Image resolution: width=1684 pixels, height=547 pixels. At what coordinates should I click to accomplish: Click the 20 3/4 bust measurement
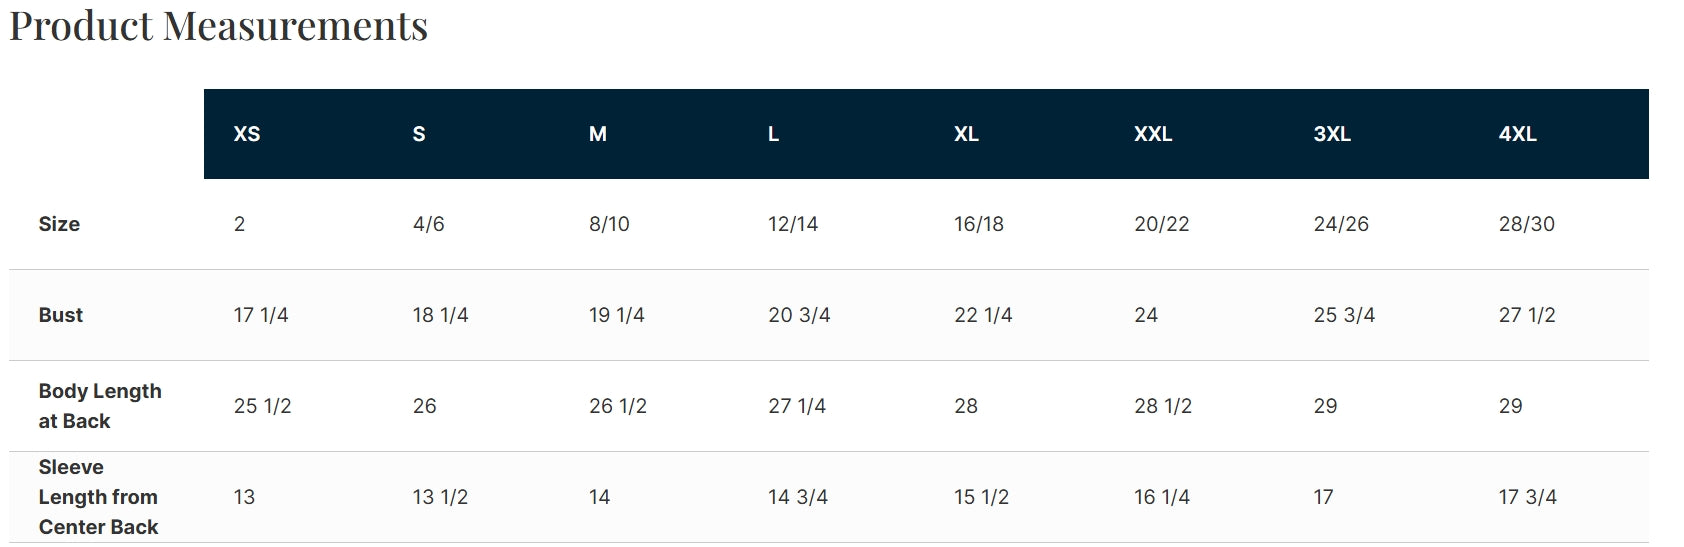pyautogui.click(x=799, y=315)
